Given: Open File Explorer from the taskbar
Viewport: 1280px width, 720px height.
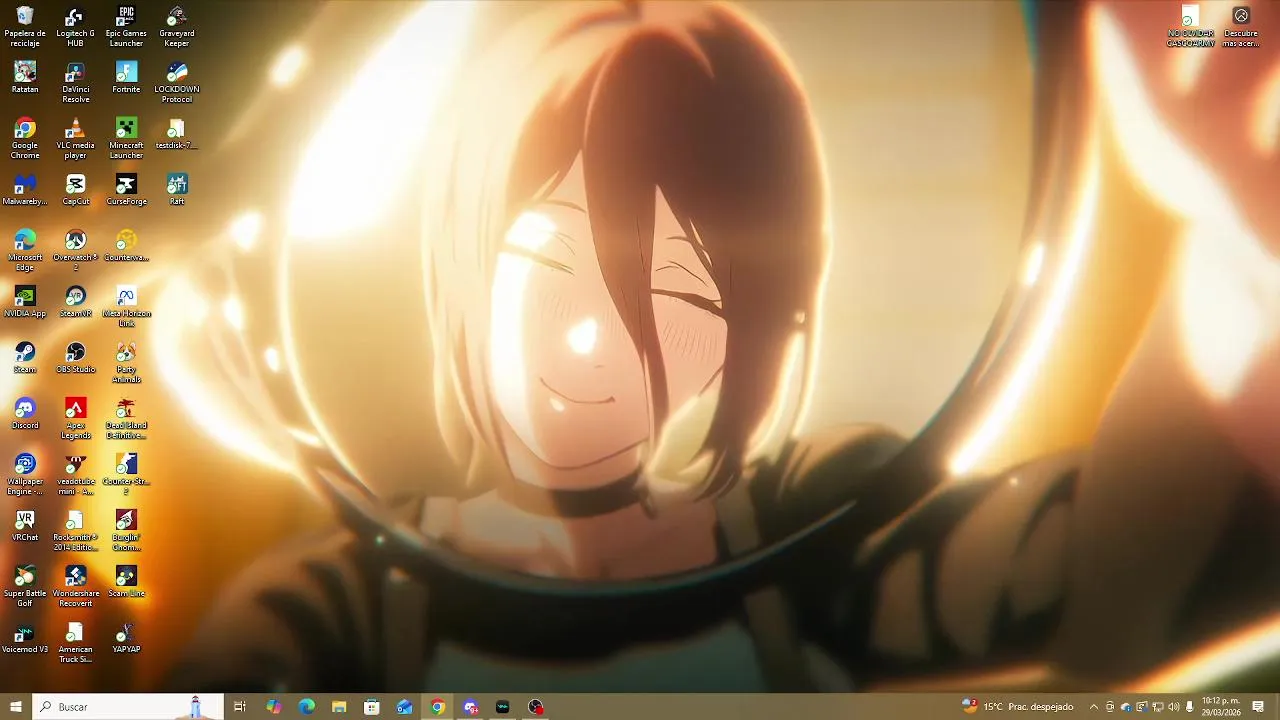Looking at the screenshot, I should 339,707.
